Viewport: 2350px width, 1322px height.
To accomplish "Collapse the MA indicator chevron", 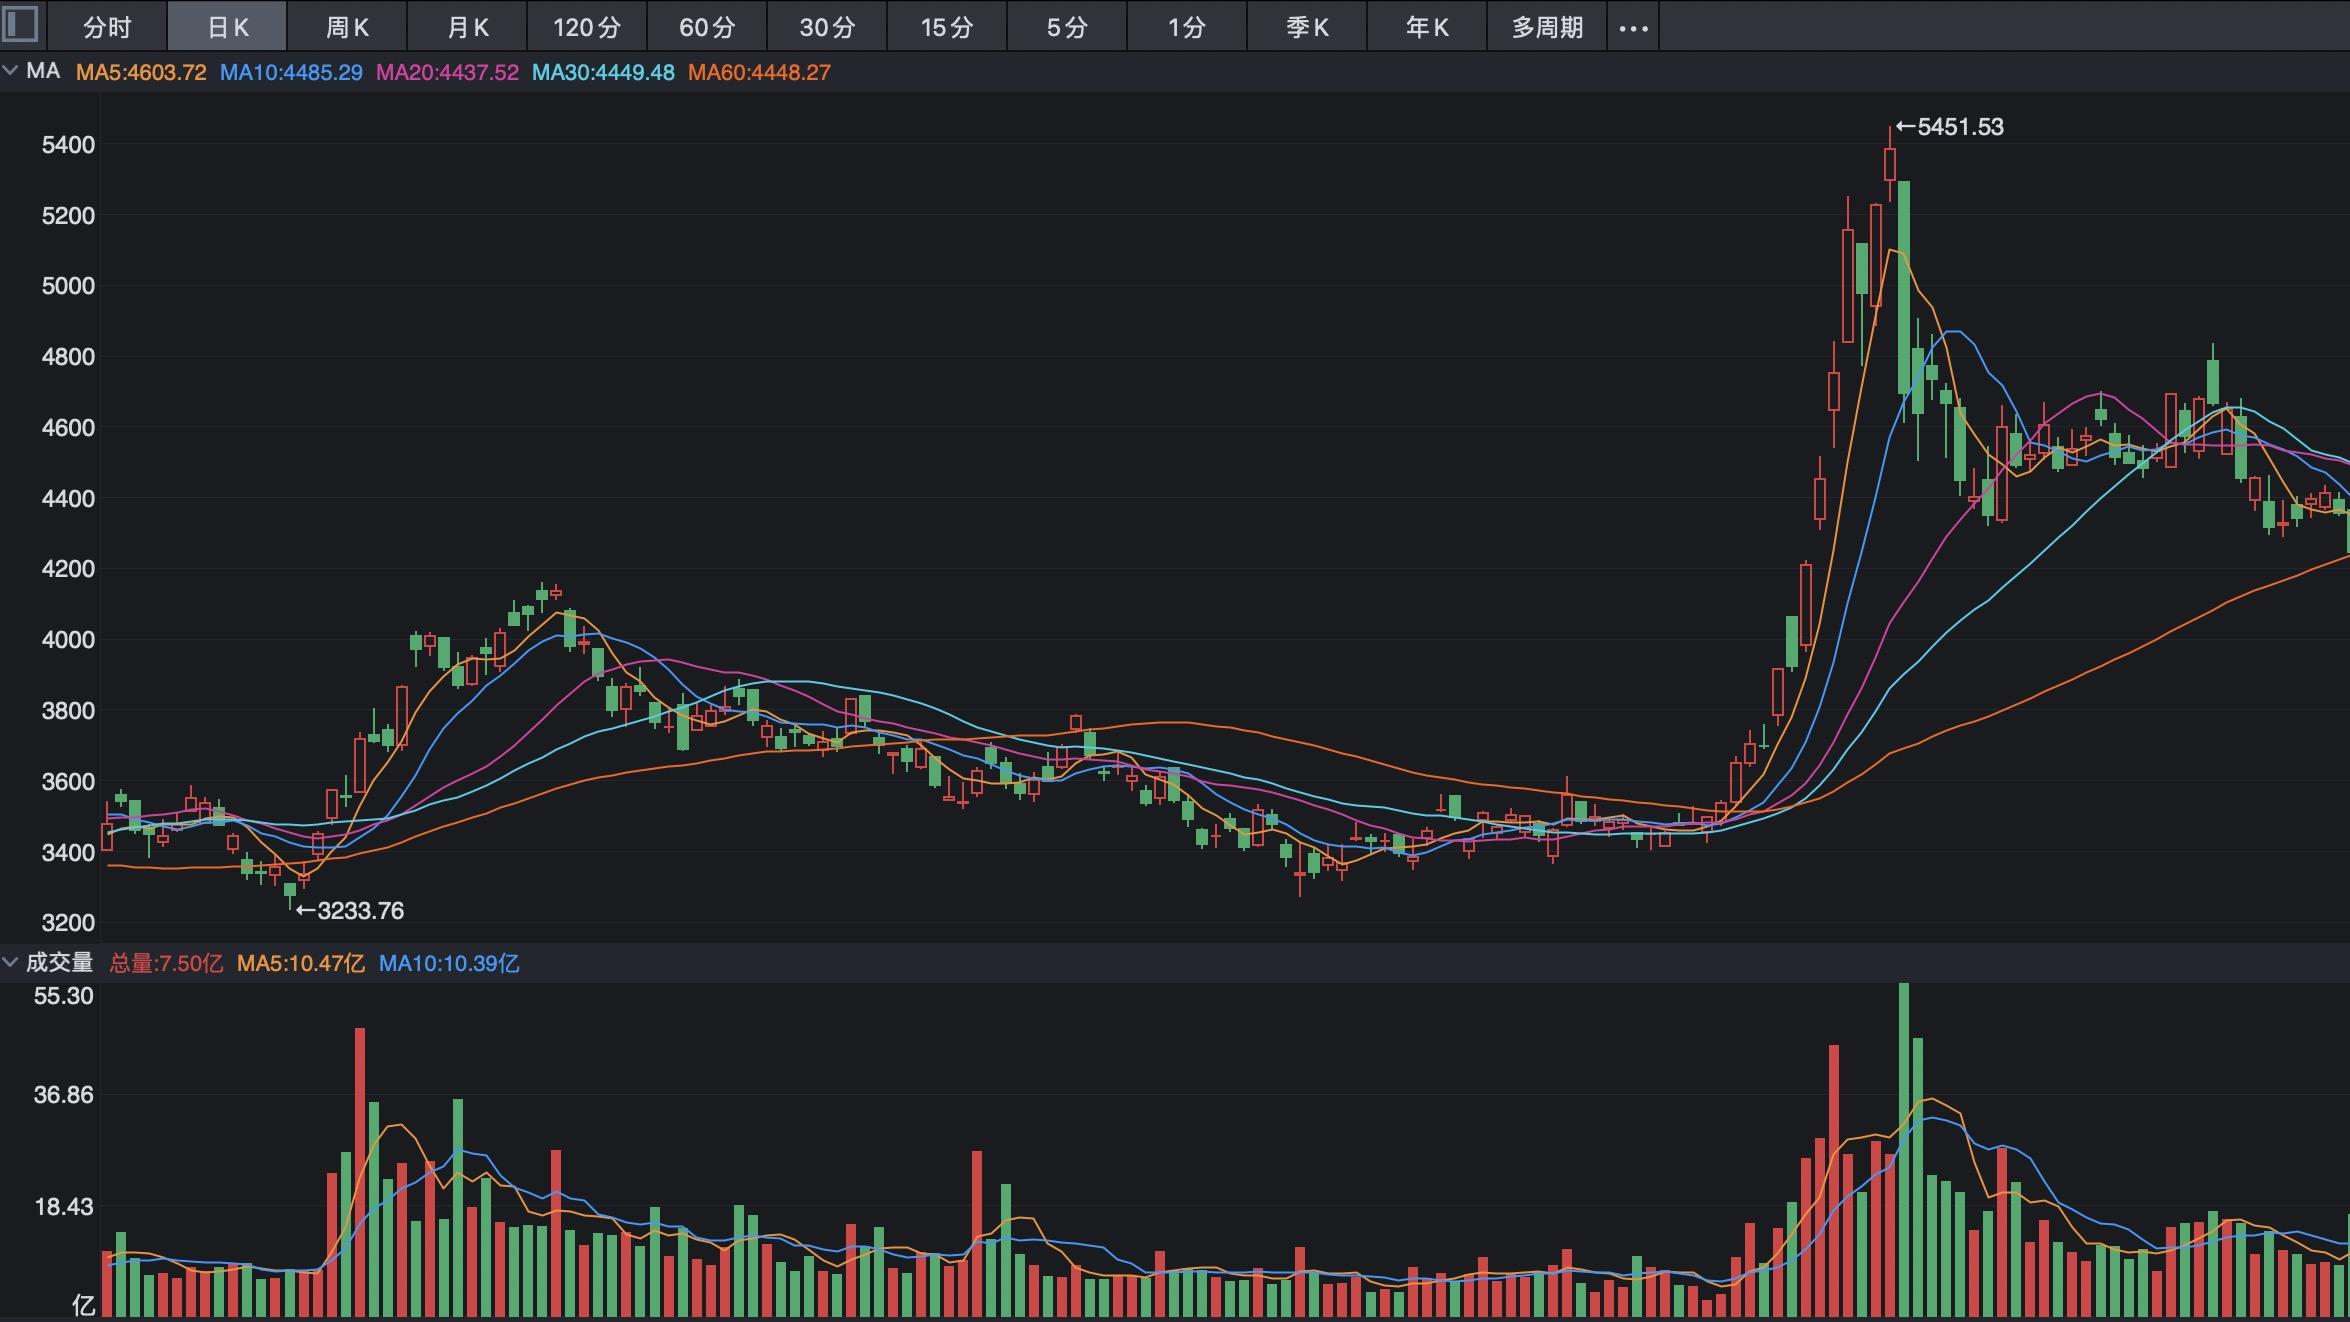I will (10, 71).
